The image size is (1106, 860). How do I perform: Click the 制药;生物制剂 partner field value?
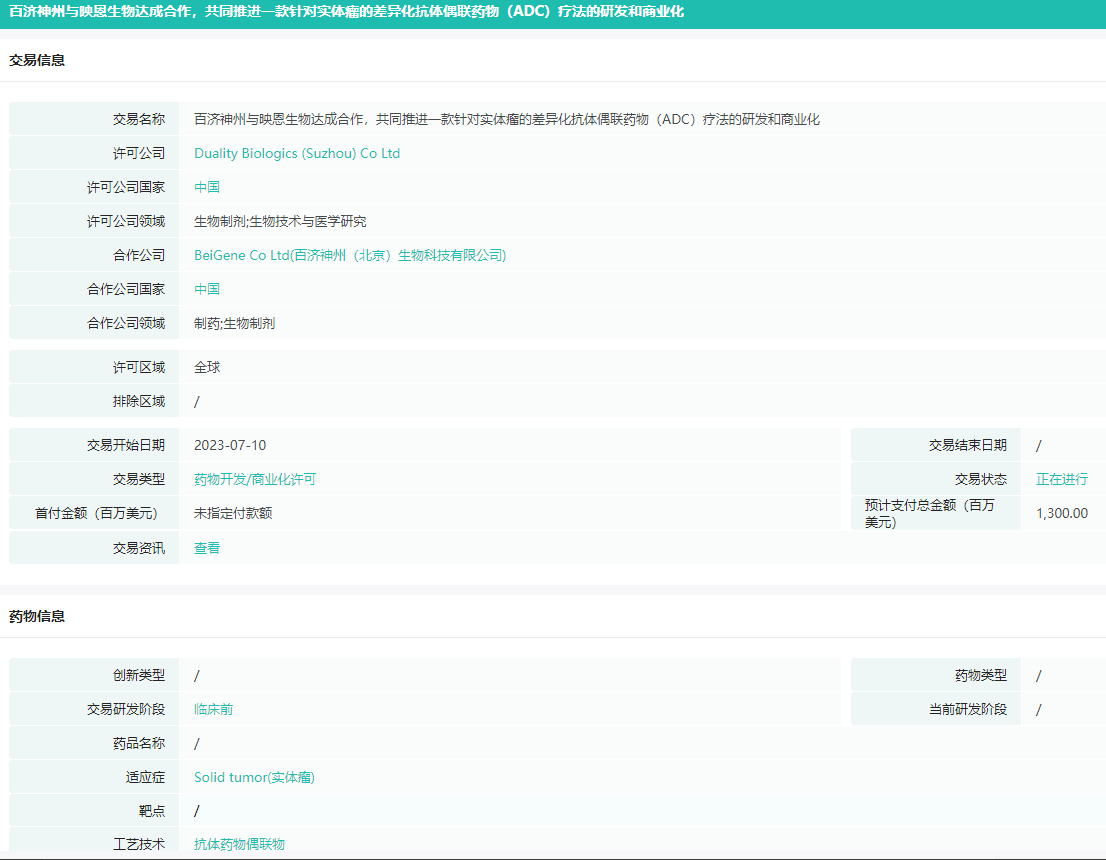(234, 323)
